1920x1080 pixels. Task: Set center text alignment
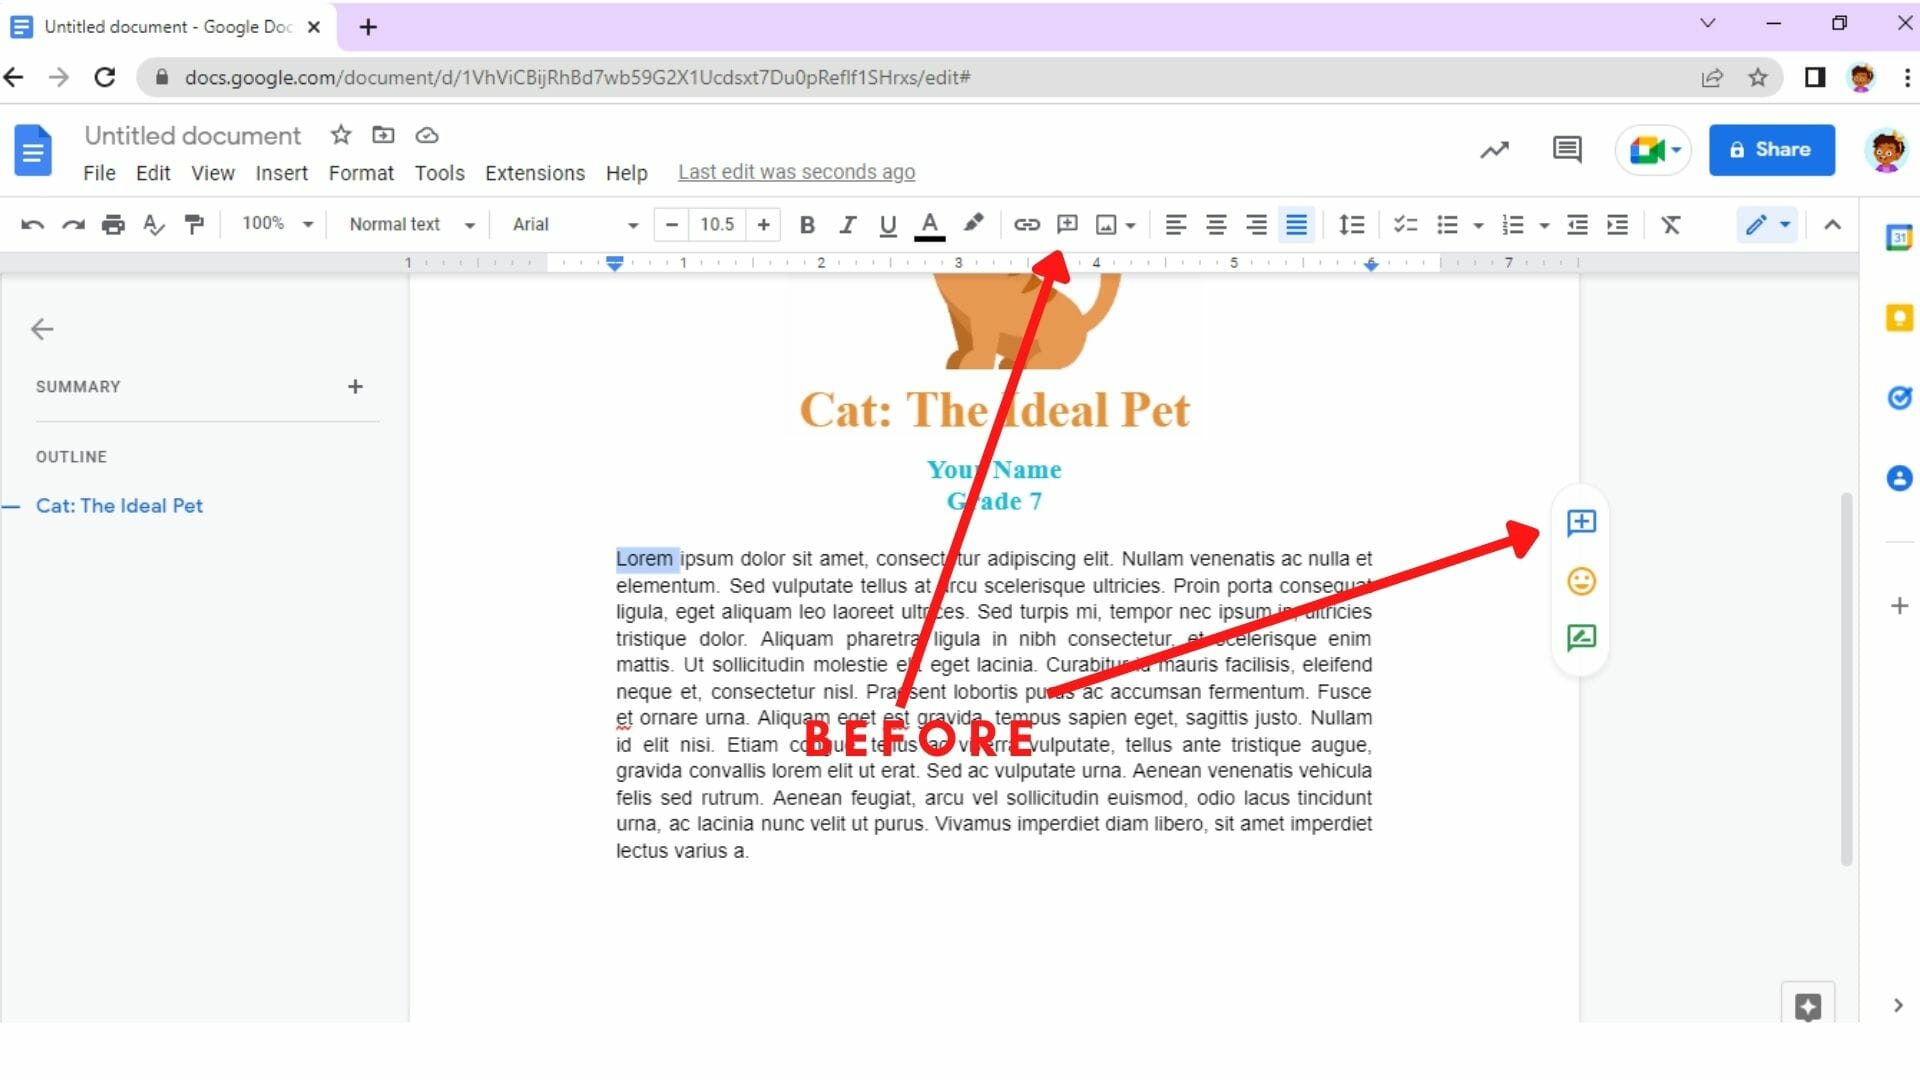click(1216, 225)
